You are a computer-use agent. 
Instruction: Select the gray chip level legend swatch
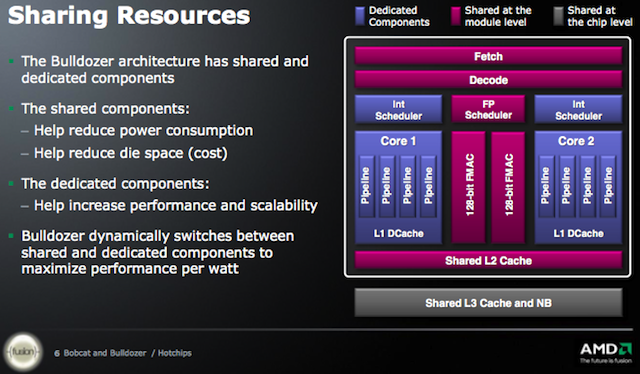point(558,16)
